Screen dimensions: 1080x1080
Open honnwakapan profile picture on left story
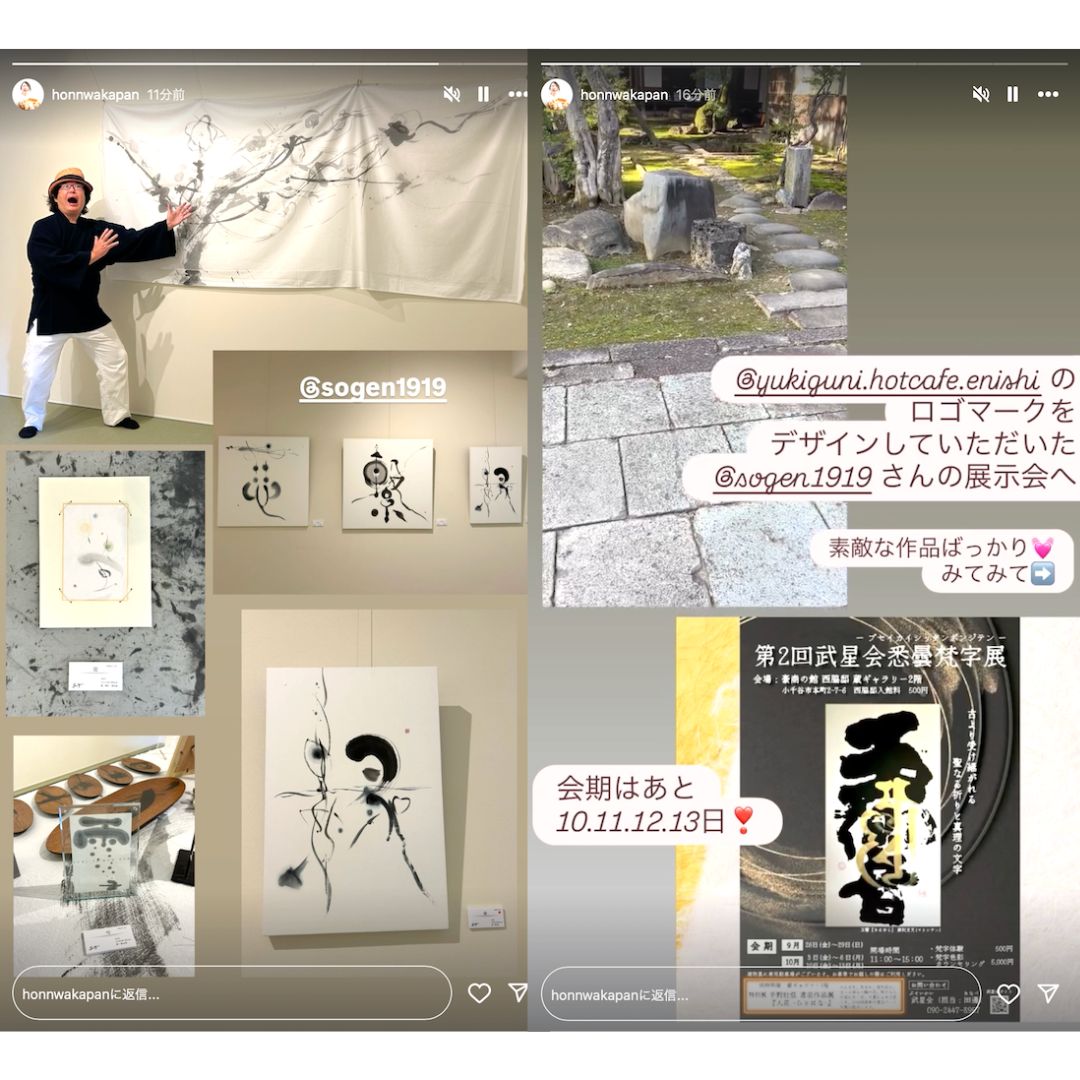[28, 94]
